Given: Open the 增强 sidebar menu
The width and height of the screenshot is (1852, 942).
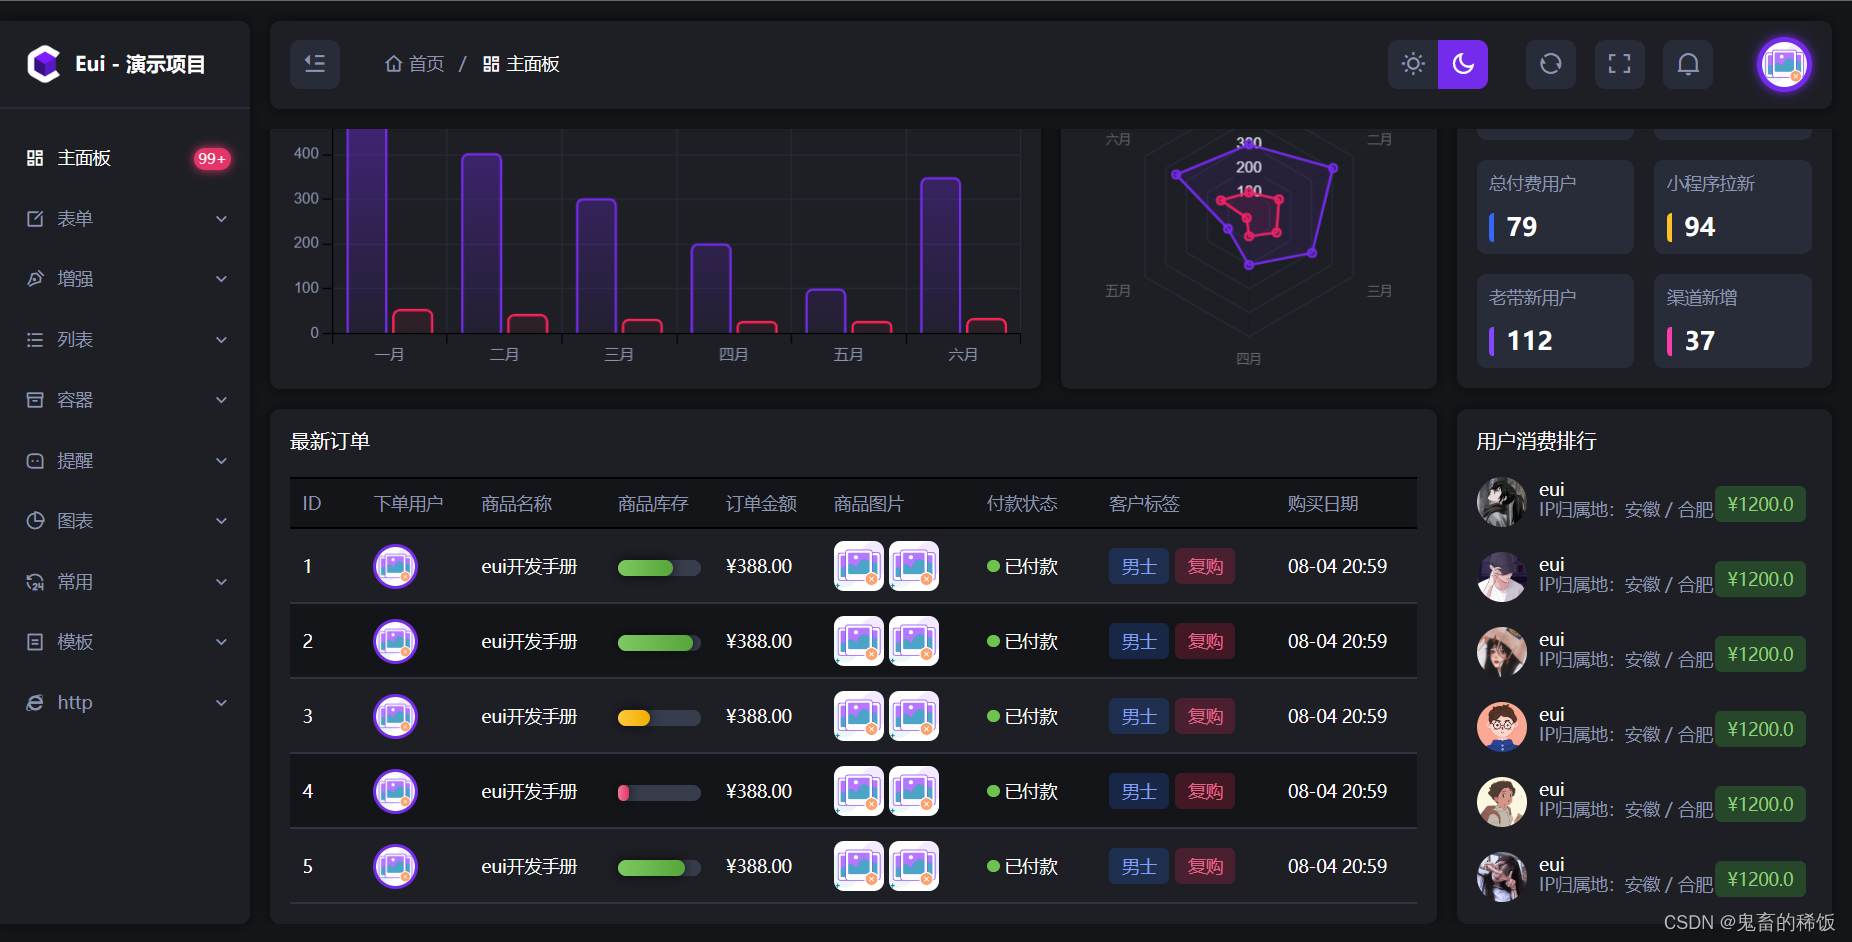Looking at the screenshot, I should (x=125, y=279).
